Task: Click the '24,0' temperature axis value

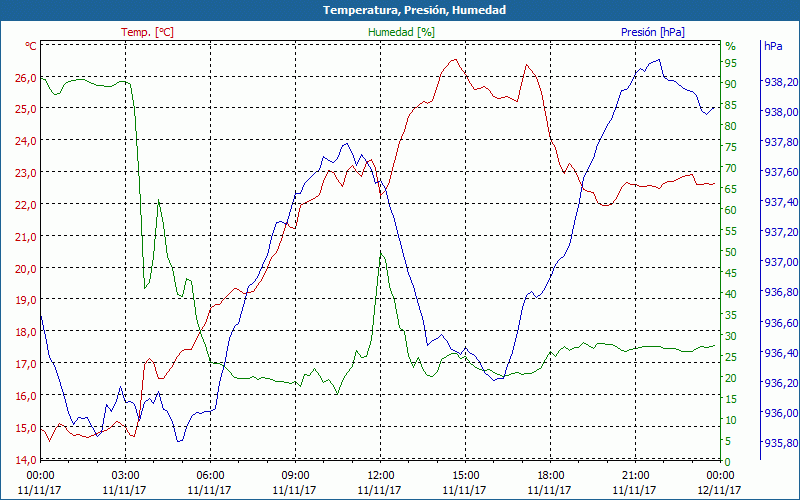Action: (27, 141)
